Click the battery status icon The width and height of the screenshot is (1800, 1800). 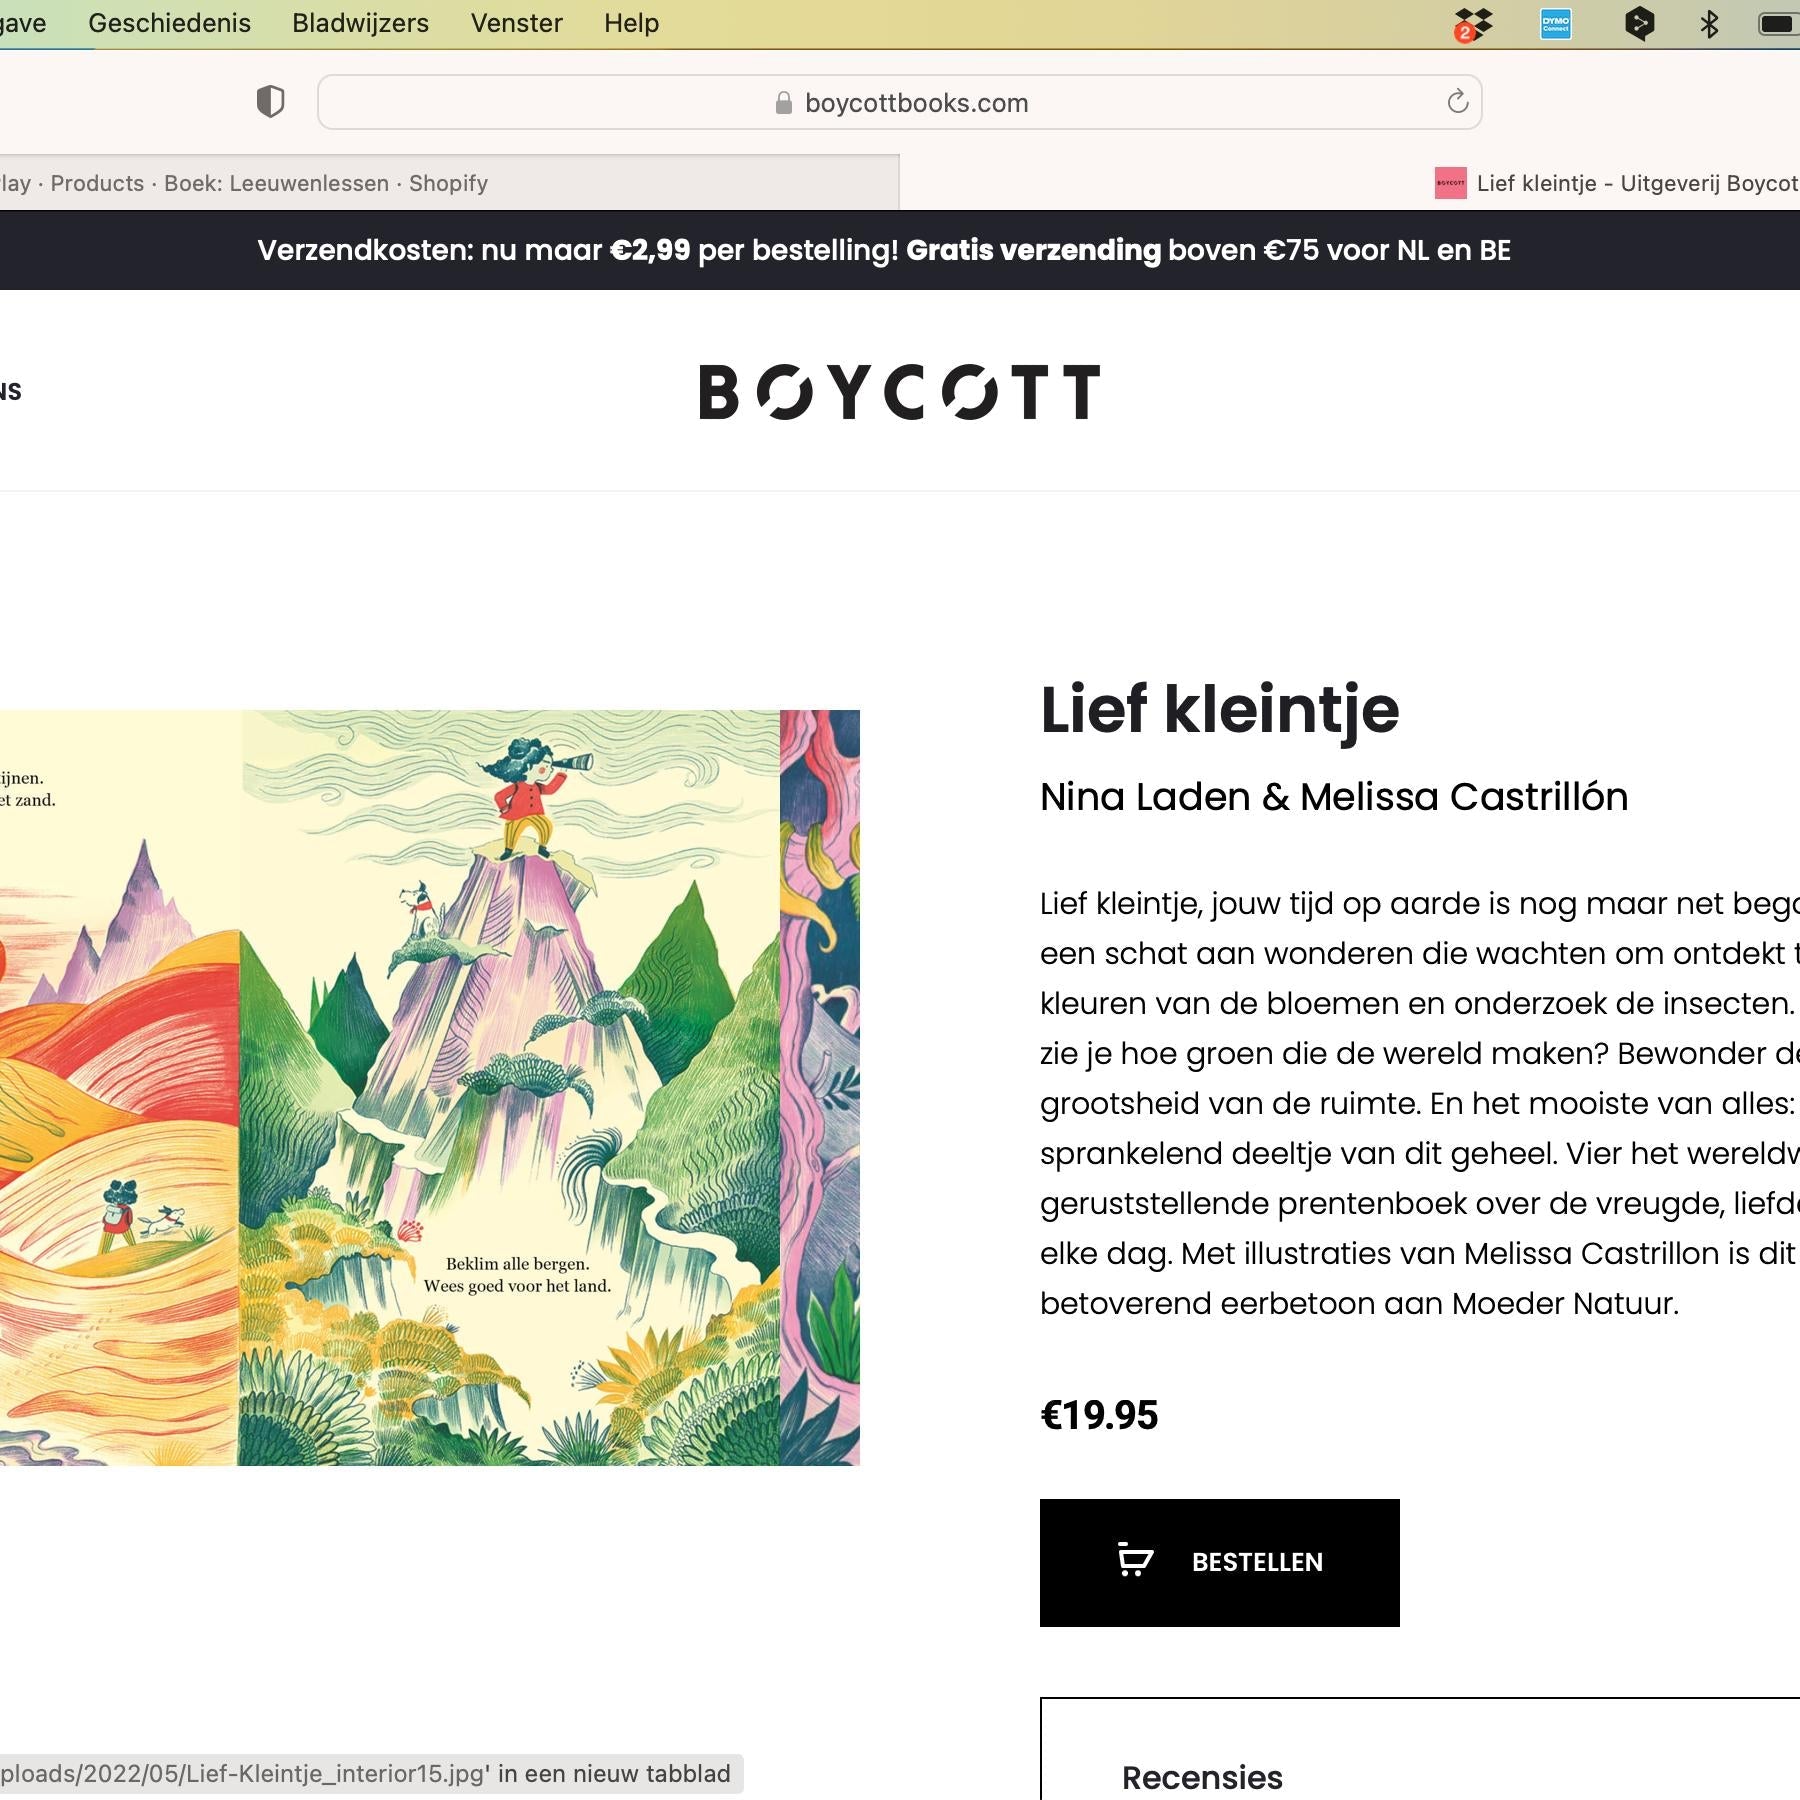coord(1778,24)
